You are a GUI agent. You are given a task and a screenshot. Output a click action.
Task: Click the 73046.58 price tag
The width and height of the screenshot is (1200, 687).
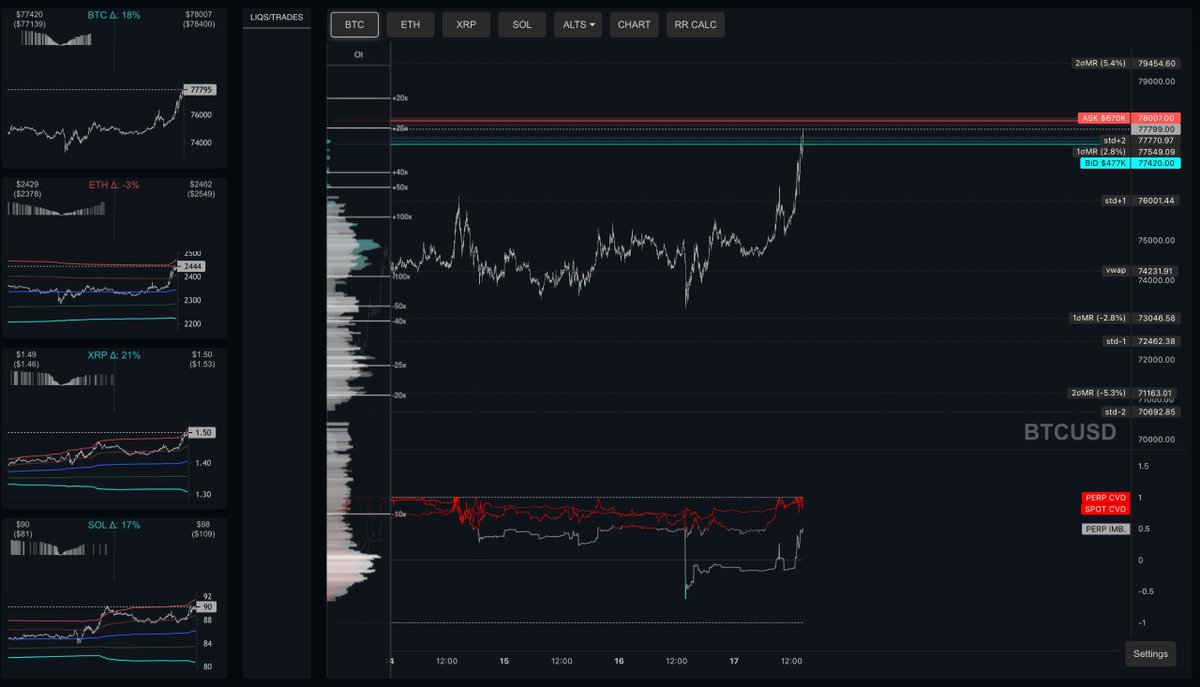[x=1157, y=318]
